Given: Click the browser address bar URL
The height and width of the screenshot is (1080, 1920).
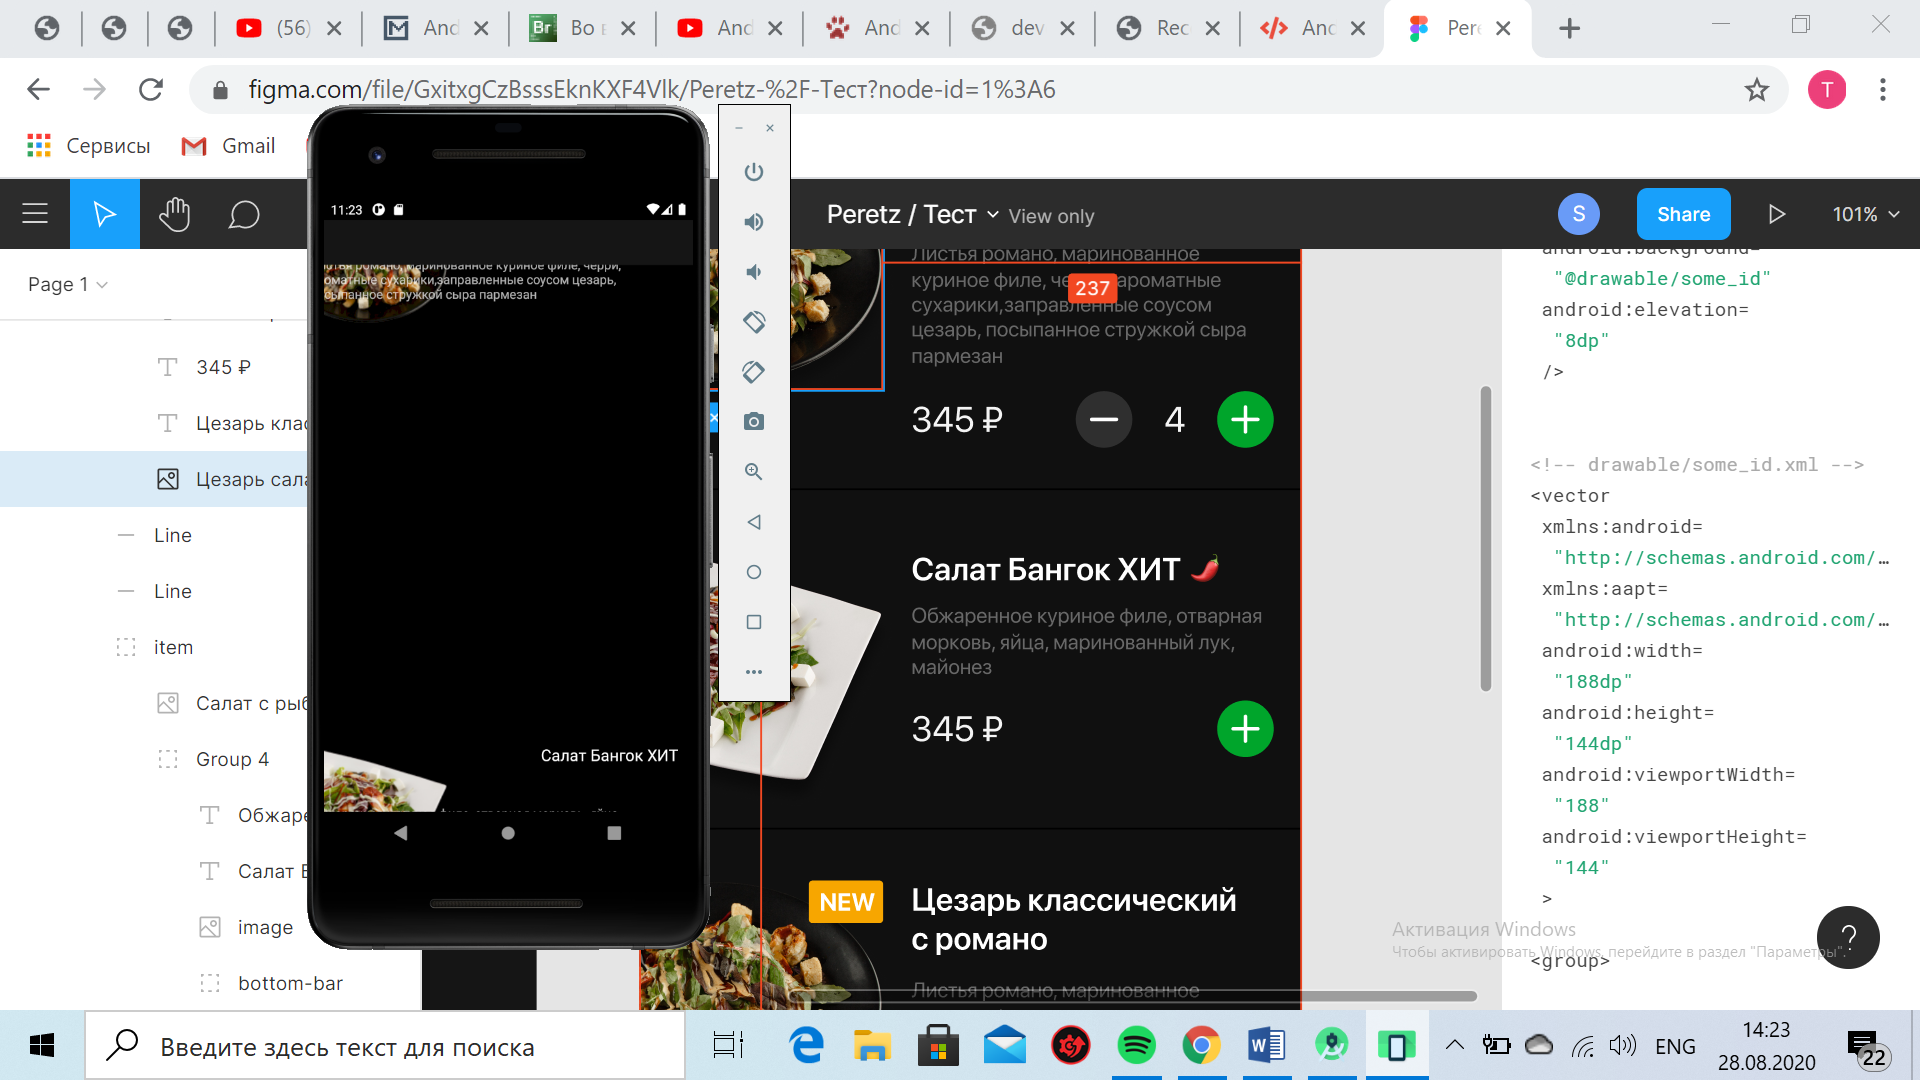Looking at the screenshot, I should 652,90.
